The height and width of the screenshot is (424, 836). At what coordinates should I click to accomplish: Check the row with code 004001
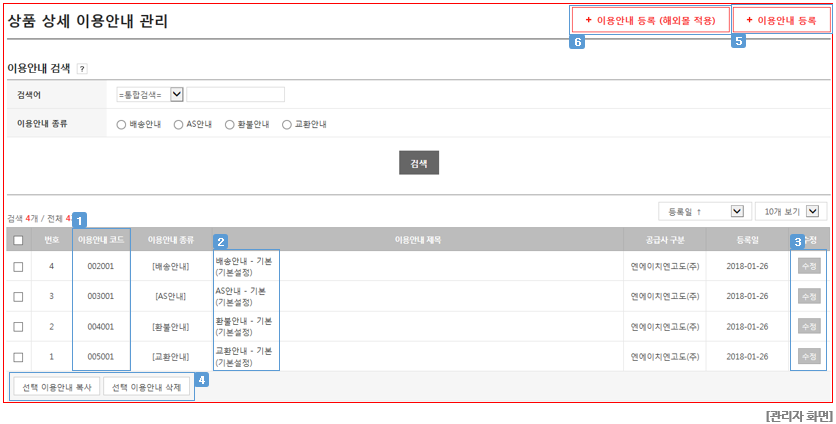click(18, 327)
